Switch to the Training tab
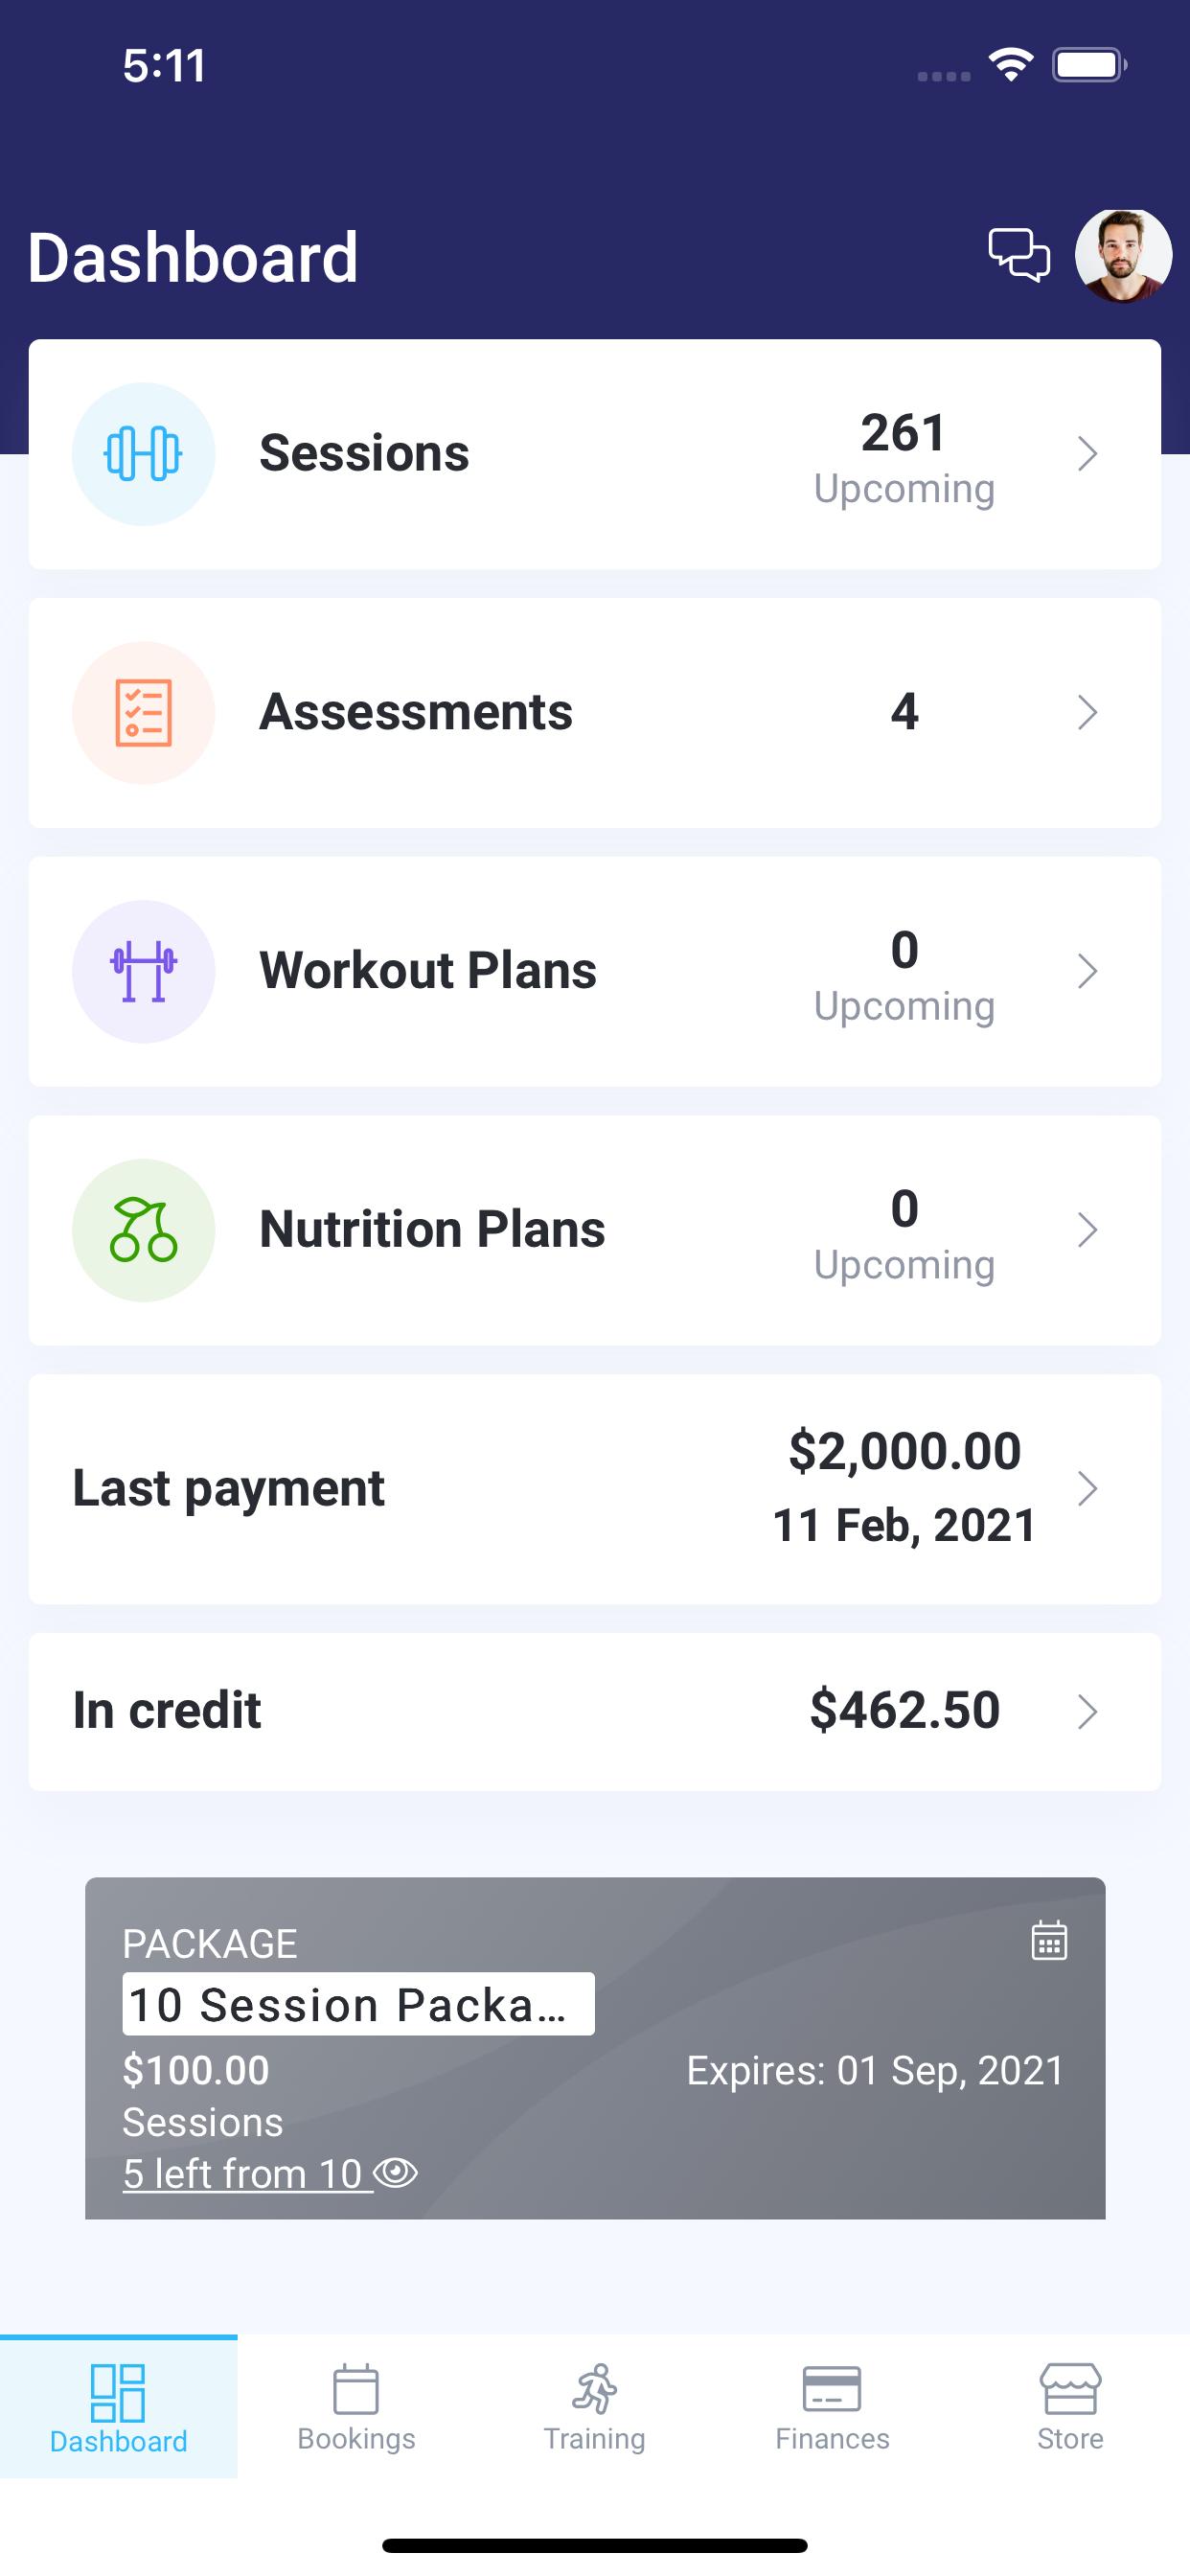This screenshot has width=1190, height=2576. tap(594, 2407)
